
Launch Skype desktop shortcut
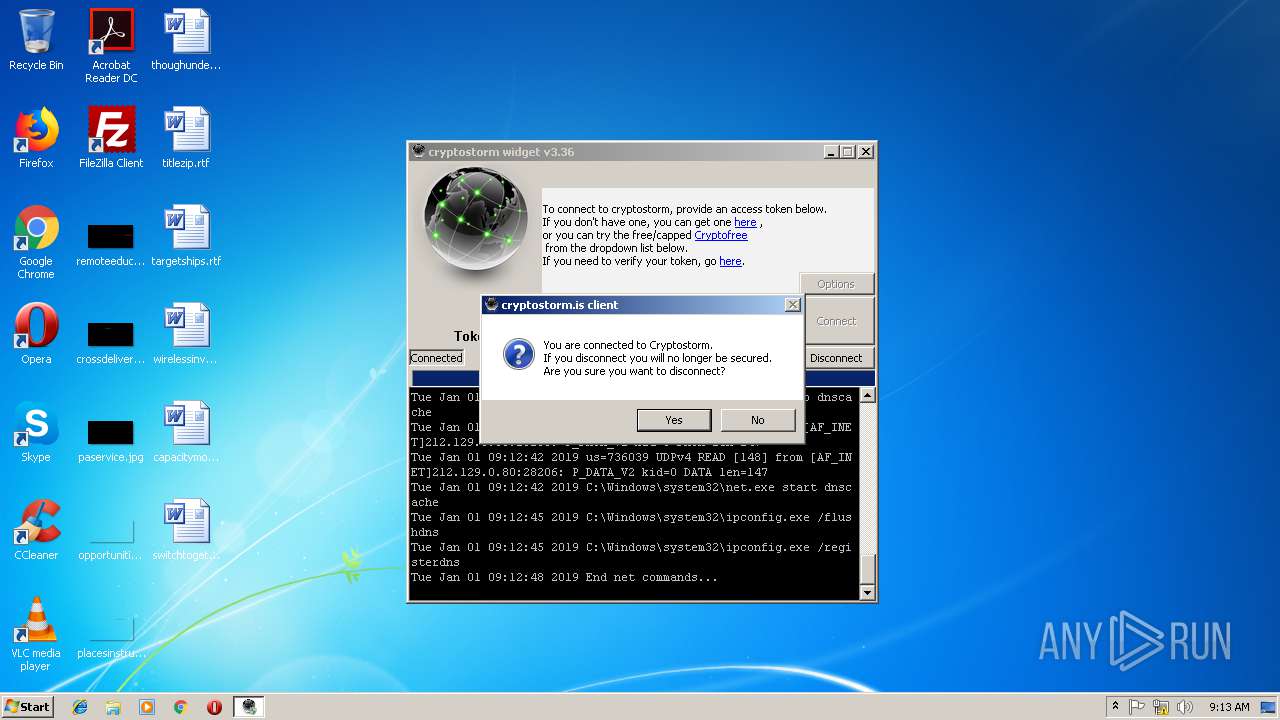(x=36, y=432)
